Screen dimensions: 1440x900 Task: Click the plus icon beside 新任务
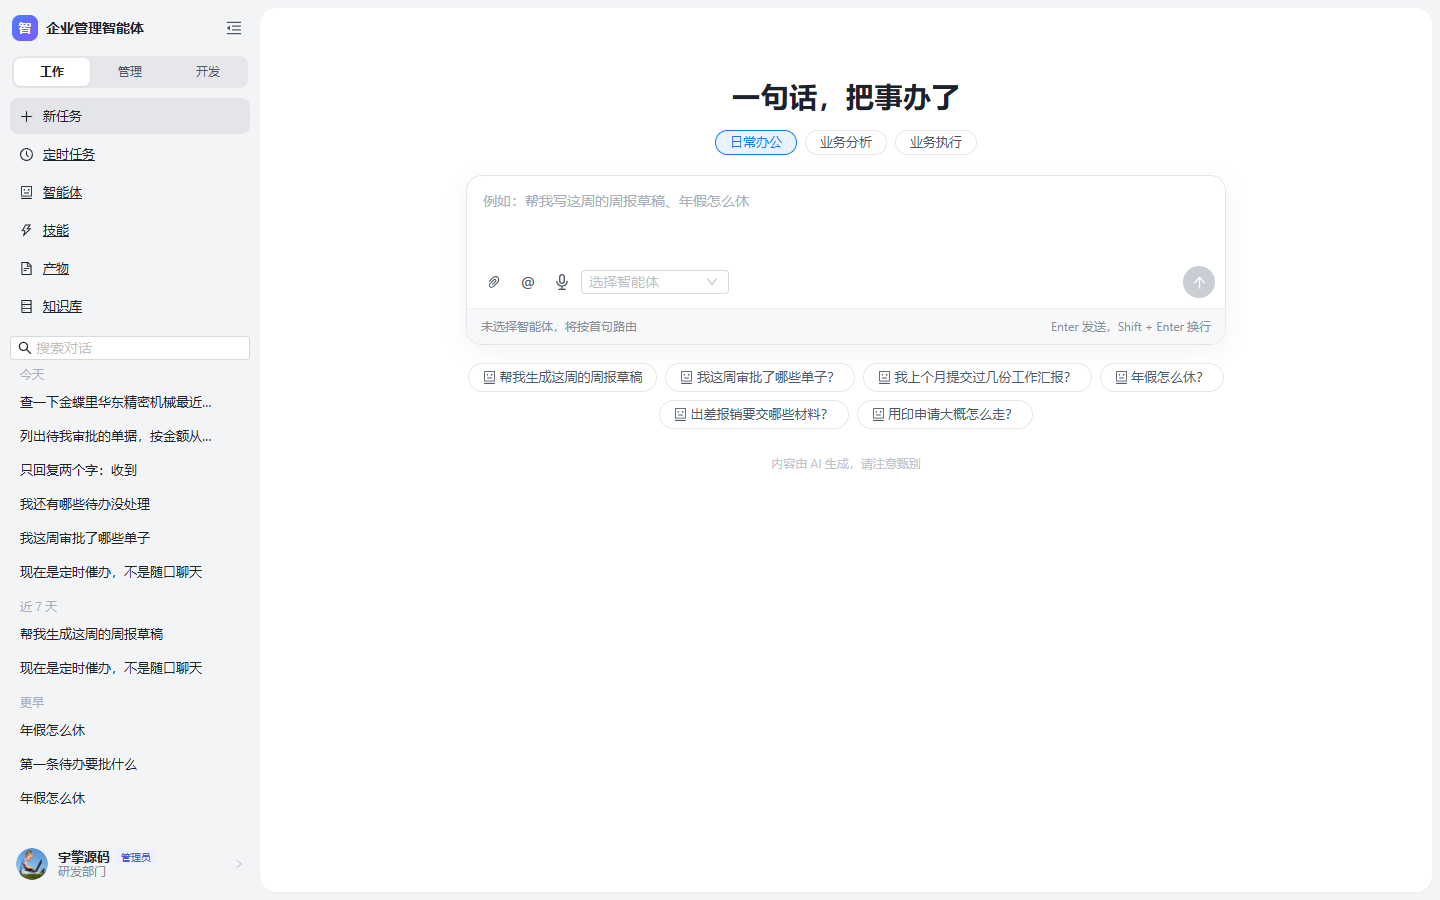(27, 116)
